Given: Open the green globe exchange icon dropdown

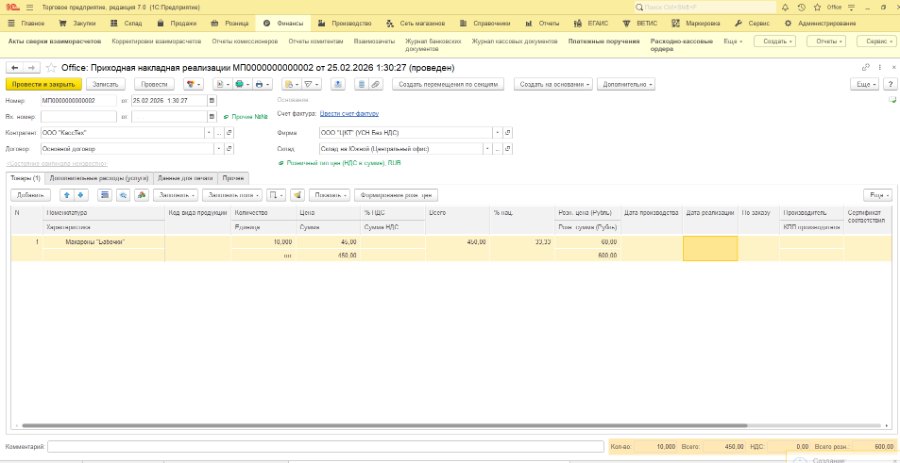Looking at the screenshot, I should coord(242,84).
